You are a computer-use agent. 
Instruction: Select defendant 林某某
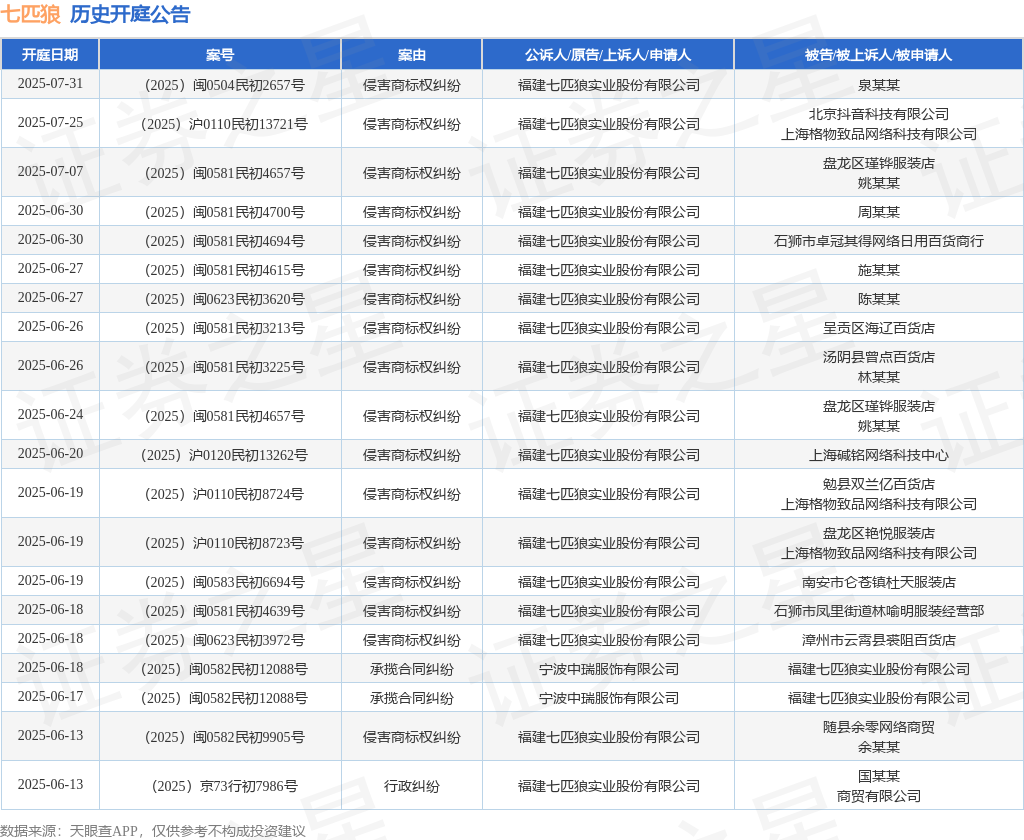pyautogui.click(x=878, y=378)
